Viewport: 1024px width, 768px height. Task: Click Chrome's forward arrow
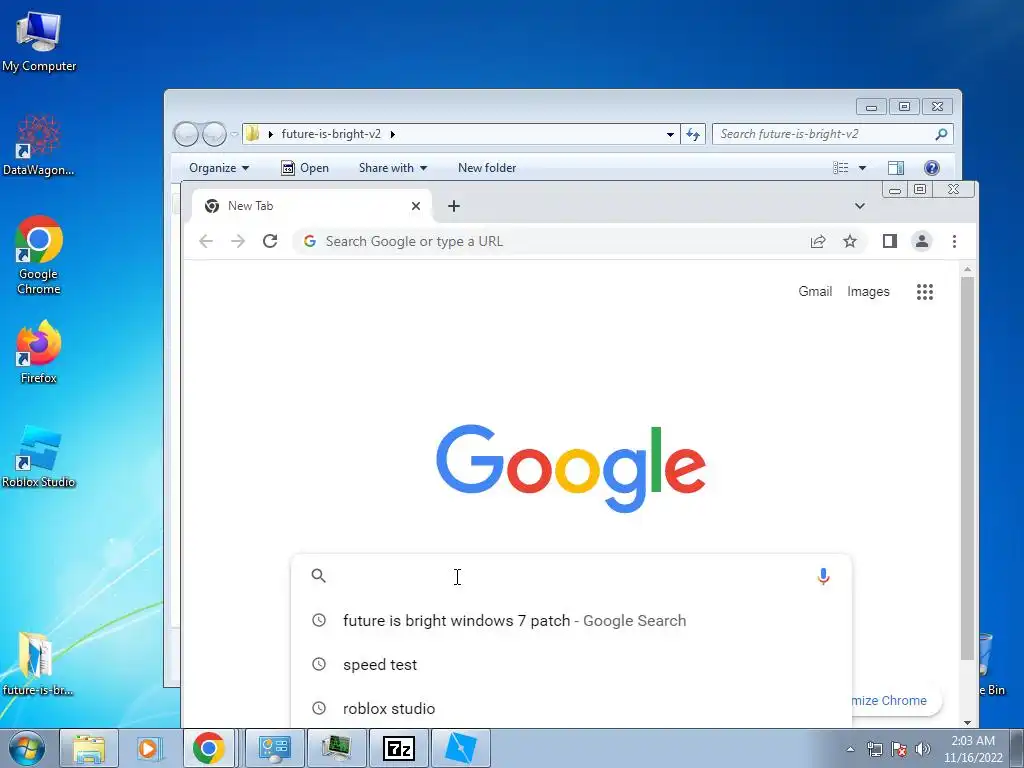[x=238, y=241]
